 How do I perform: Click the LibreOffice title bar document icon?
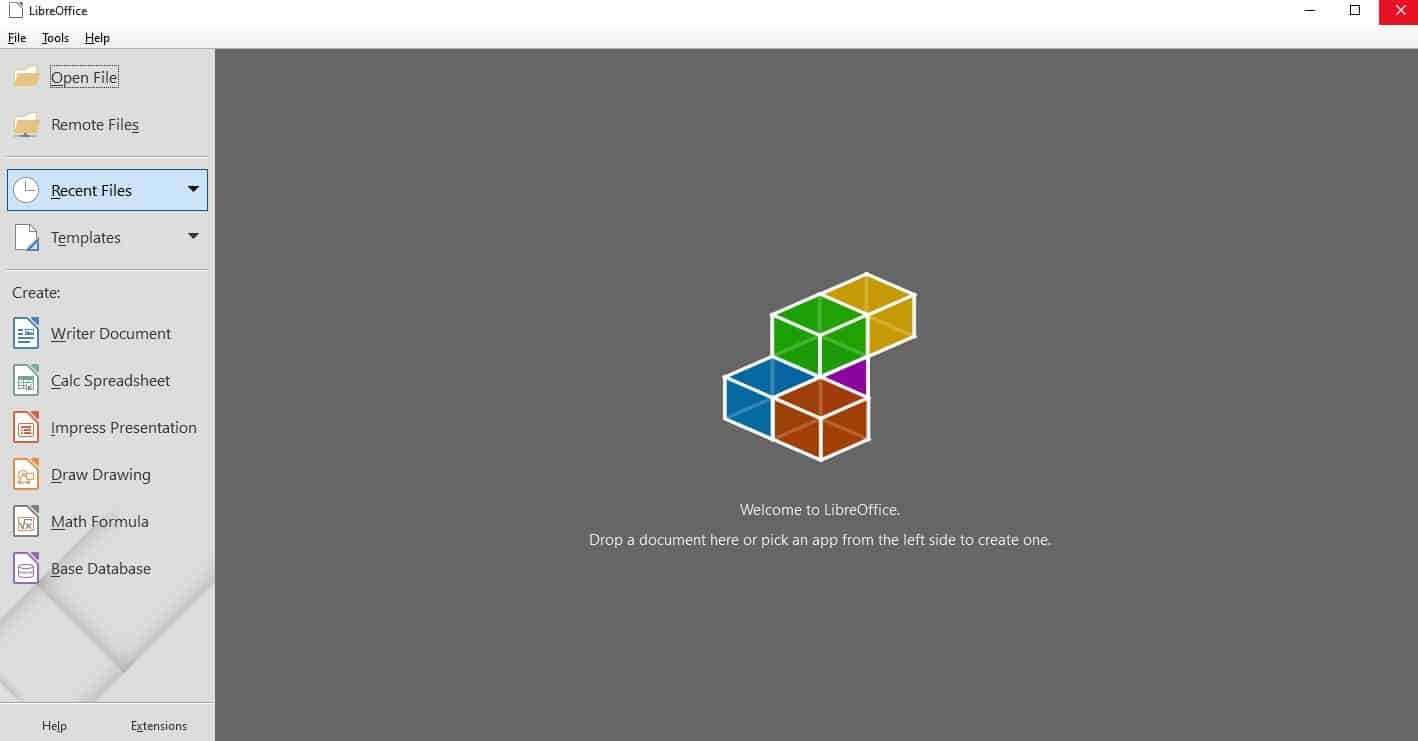(15, 11)
